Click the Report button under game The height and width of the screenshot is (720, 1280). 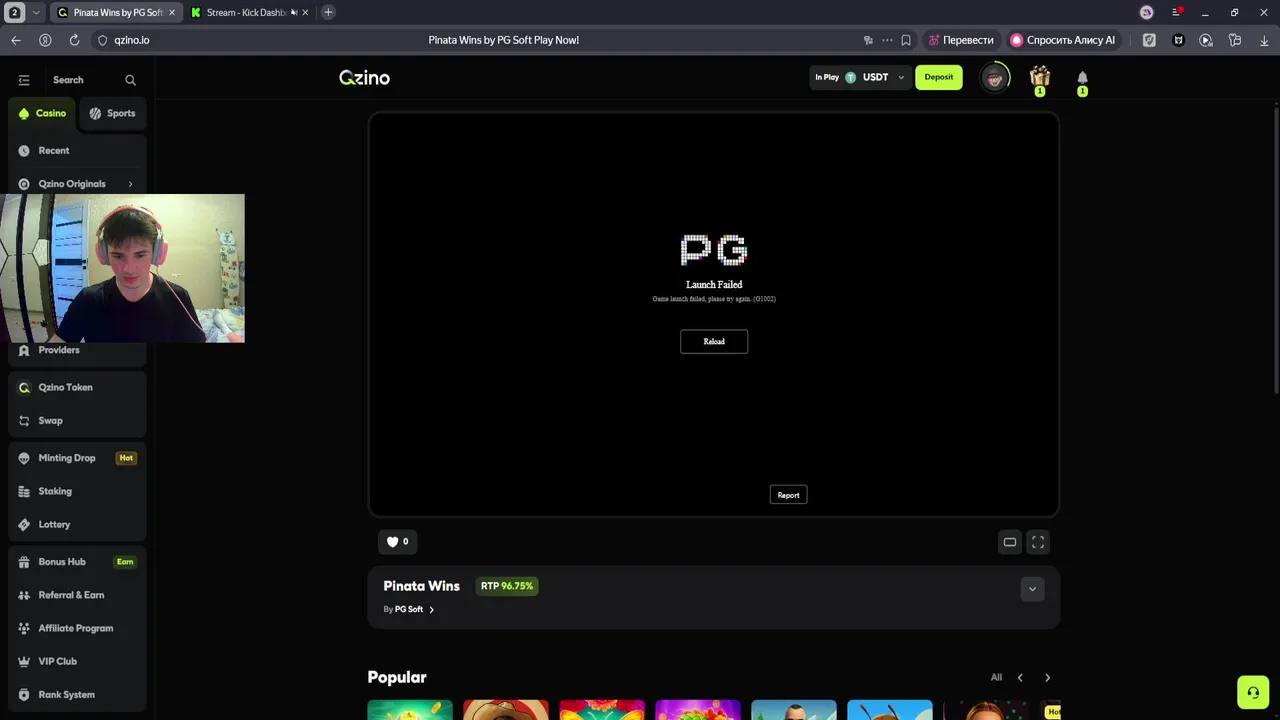(788, 495)
